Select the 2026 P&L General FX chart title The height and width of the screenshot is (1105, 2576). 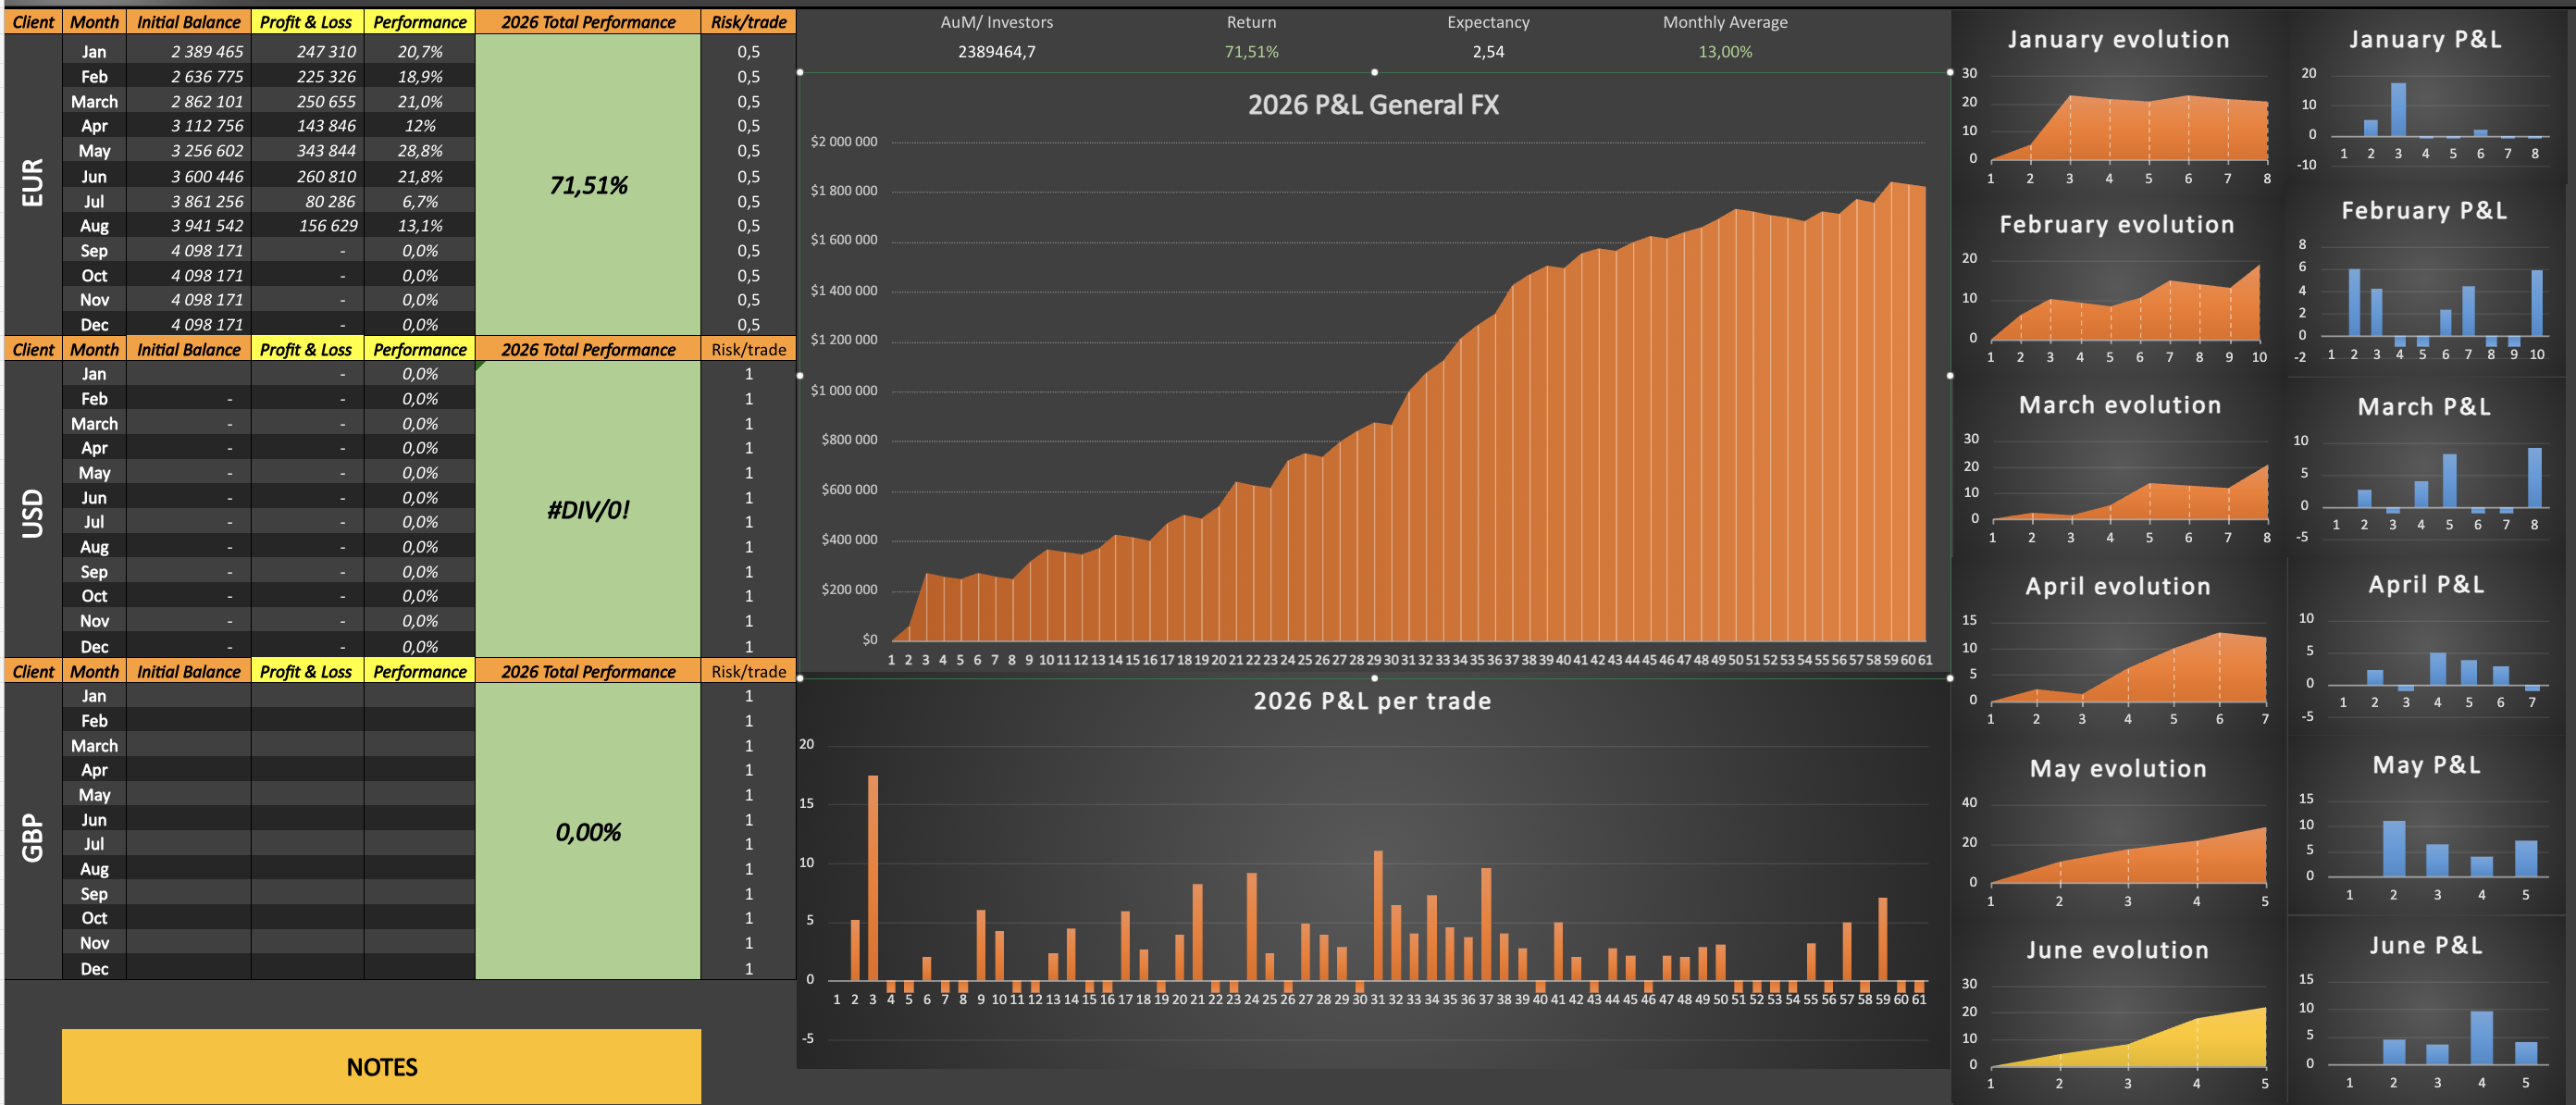pyautogui.click(x=1373, y=105)
